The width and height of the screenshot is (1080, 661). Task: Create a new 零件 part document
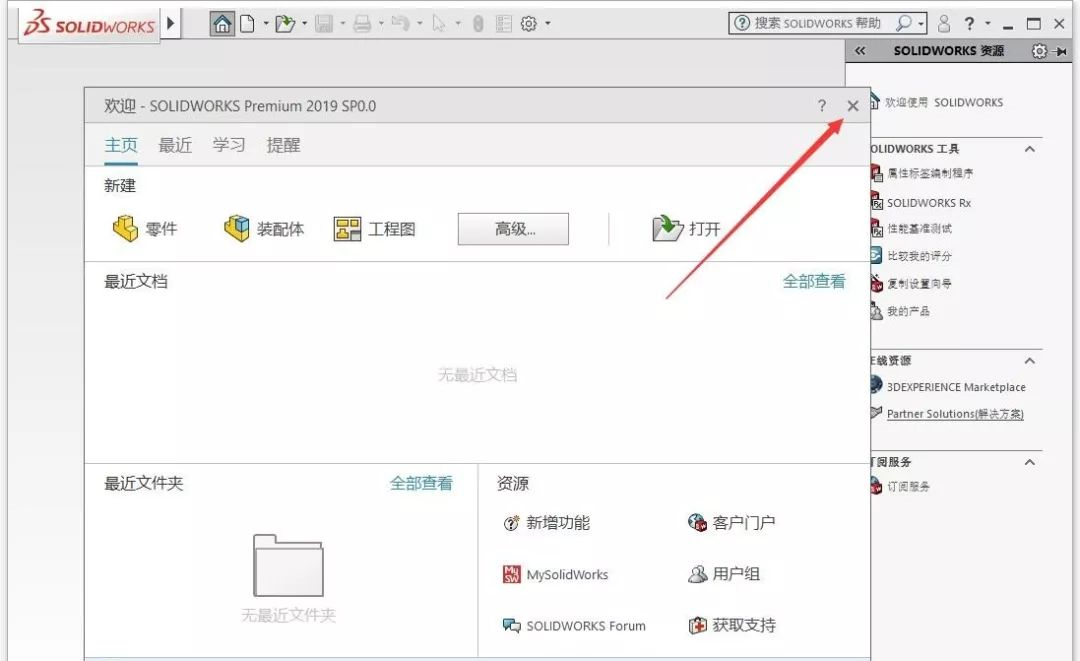(x=145, y=229)
